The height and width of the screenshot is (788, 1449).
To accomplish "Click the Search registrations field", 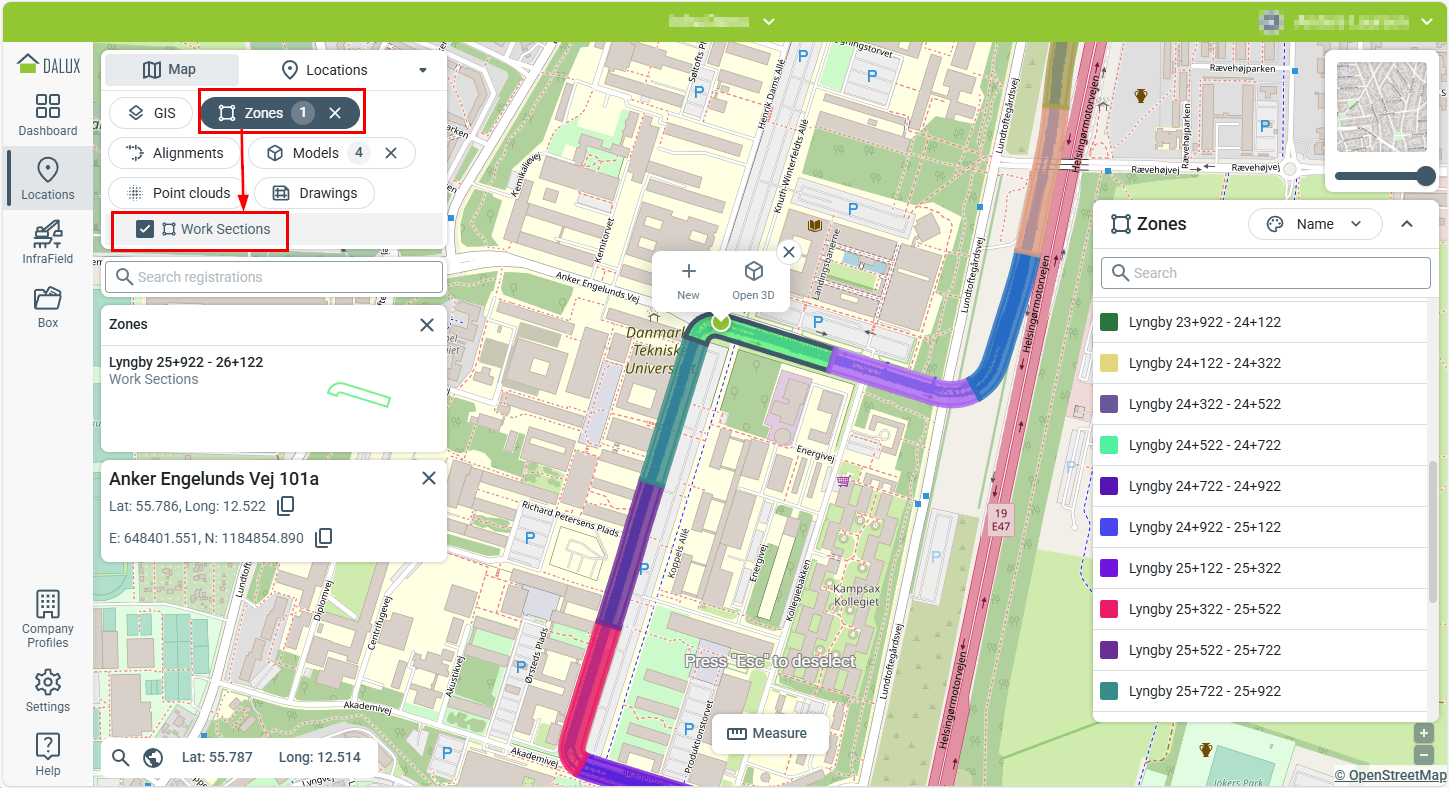I will 274,277.
